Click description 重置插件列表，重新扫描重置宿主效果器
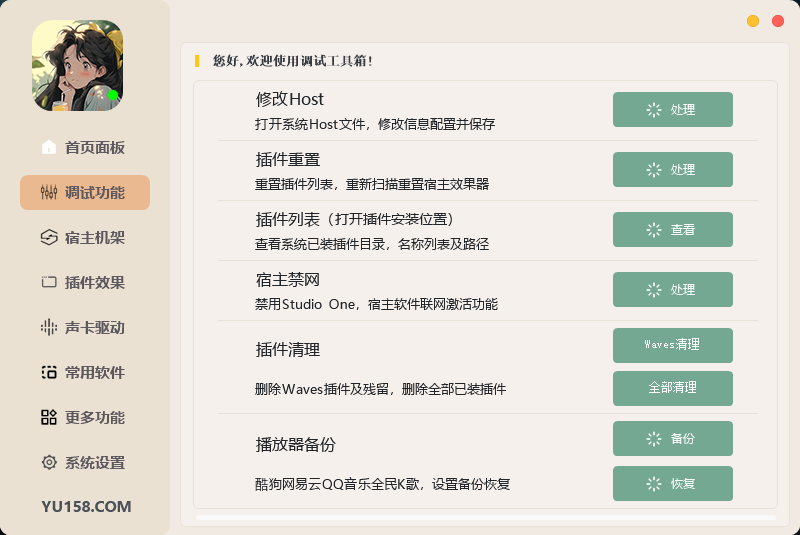800x535 pixels. [372, 184]
